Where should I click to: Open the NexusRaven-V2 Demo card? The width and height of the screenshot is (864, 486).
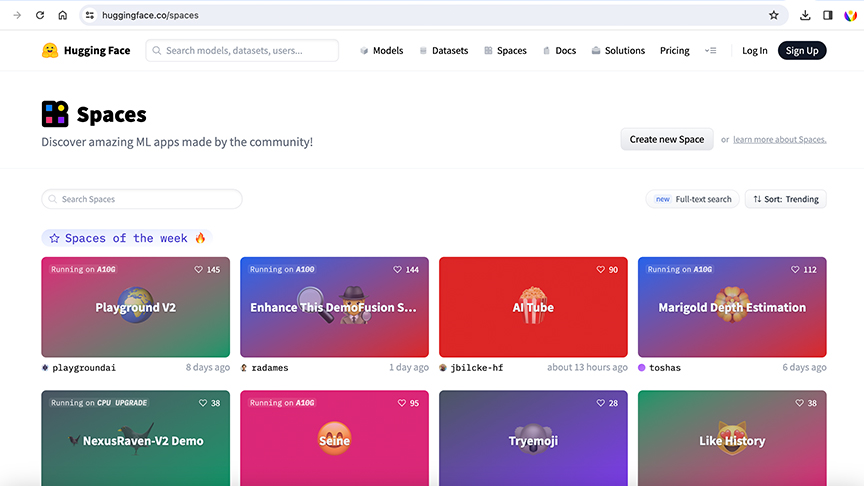[136, 439]
